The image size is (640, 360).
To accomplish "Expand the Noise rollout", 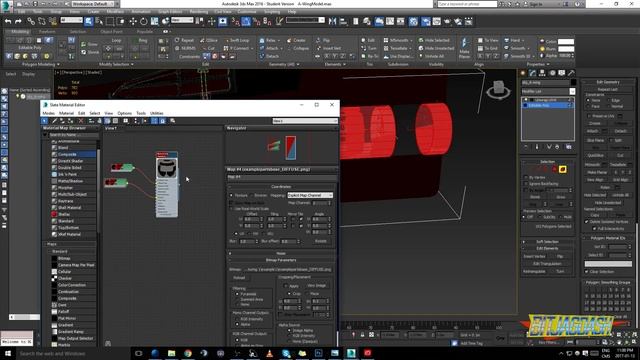I will [x=281, y=253].
